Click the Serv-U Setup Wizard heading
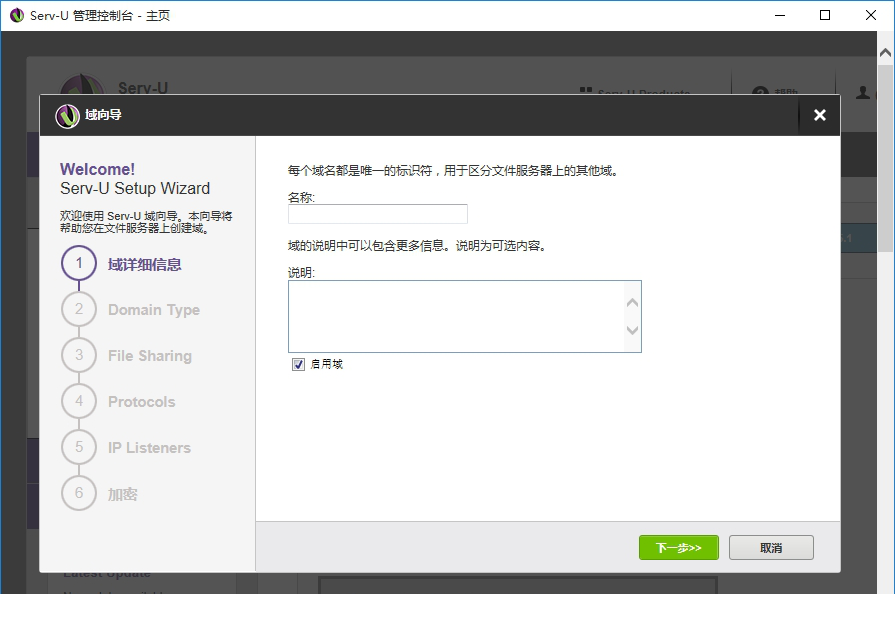The image size is (895, 617). tap(135, 188)
